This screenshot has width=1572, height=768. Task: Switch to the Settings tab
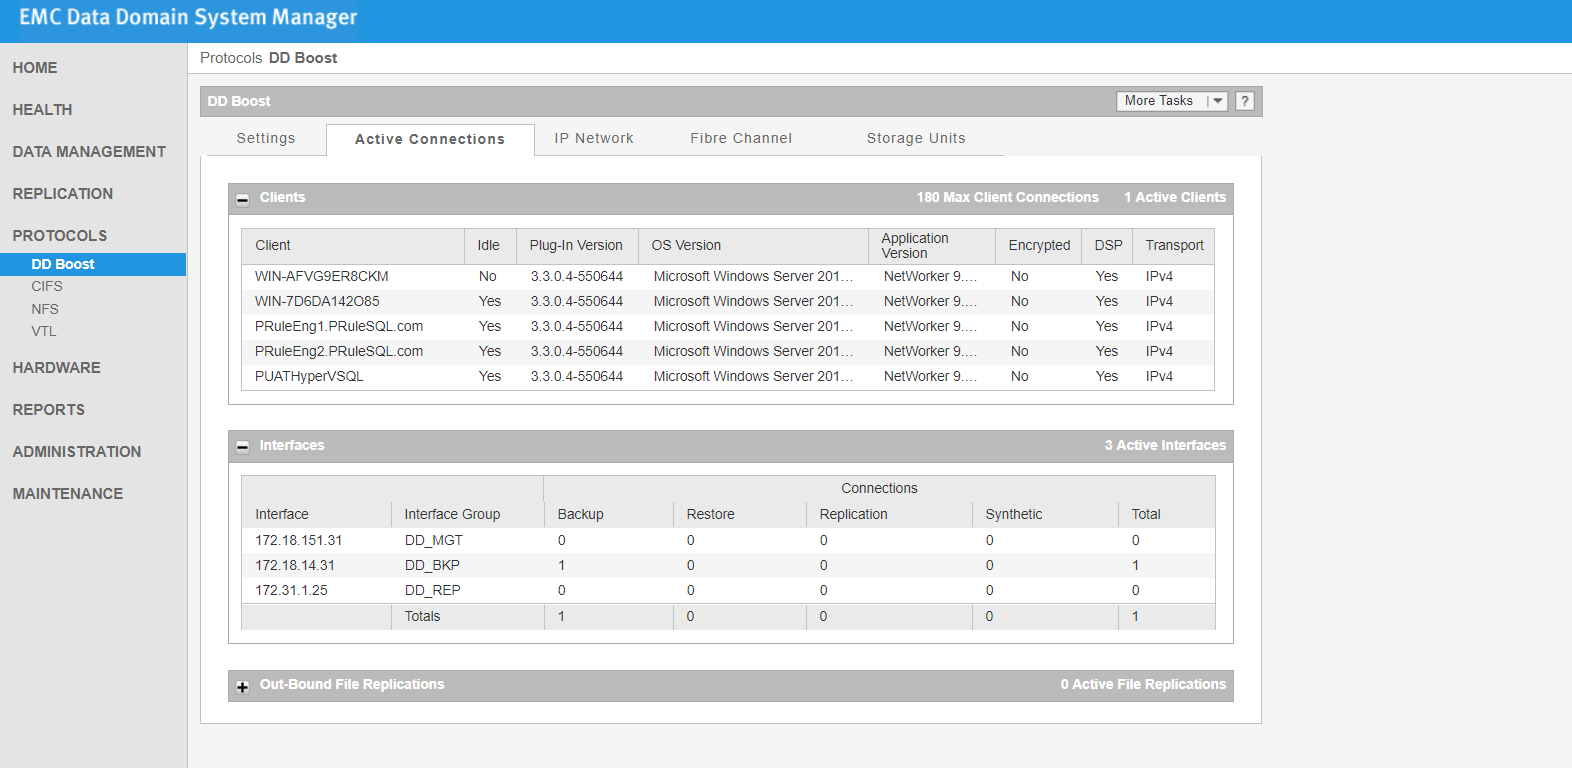coord(266,138)
